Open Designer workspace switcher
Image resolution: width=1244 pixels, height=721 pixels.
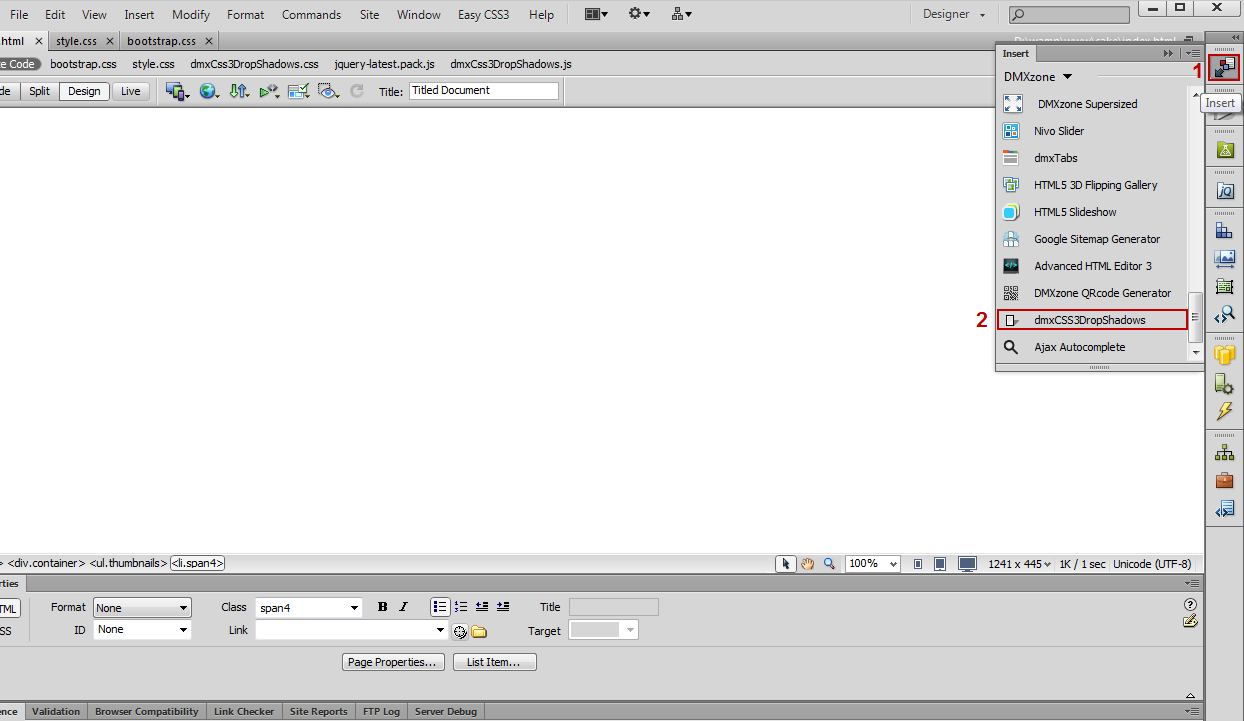click(x=954, y=14)
